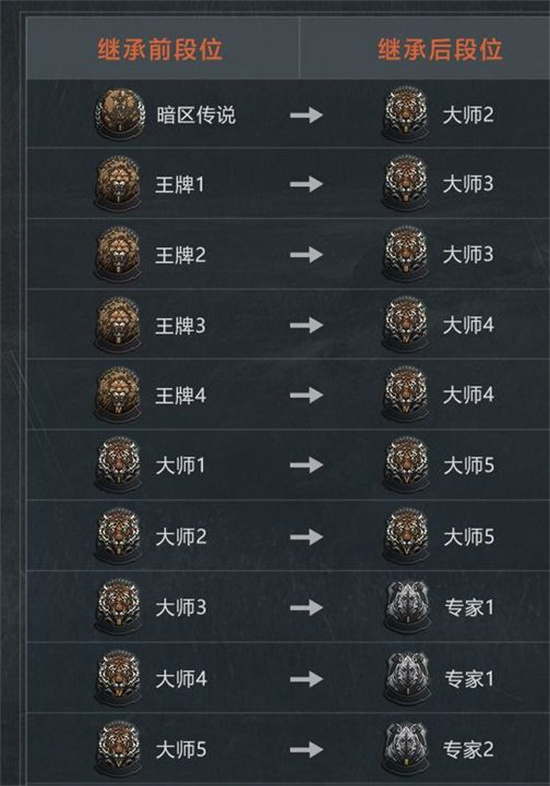Viewport: 550px width, 786px height.
Task: Click the 大师2 tiger badge in top row
Action: coord(406,114)
